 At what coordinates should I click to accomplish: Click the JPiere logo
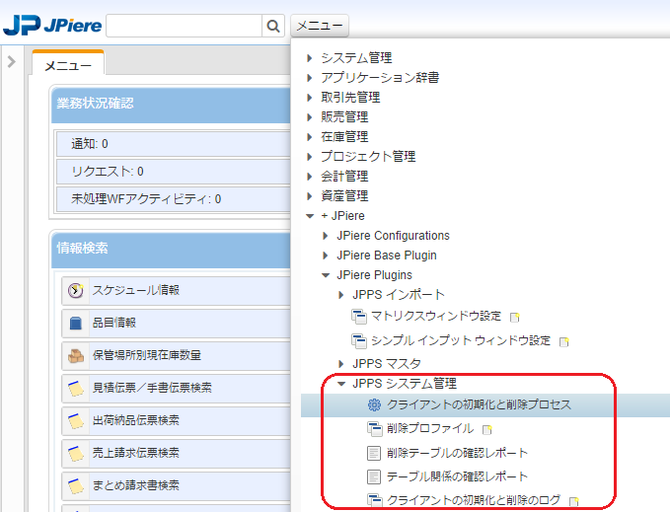52,26
